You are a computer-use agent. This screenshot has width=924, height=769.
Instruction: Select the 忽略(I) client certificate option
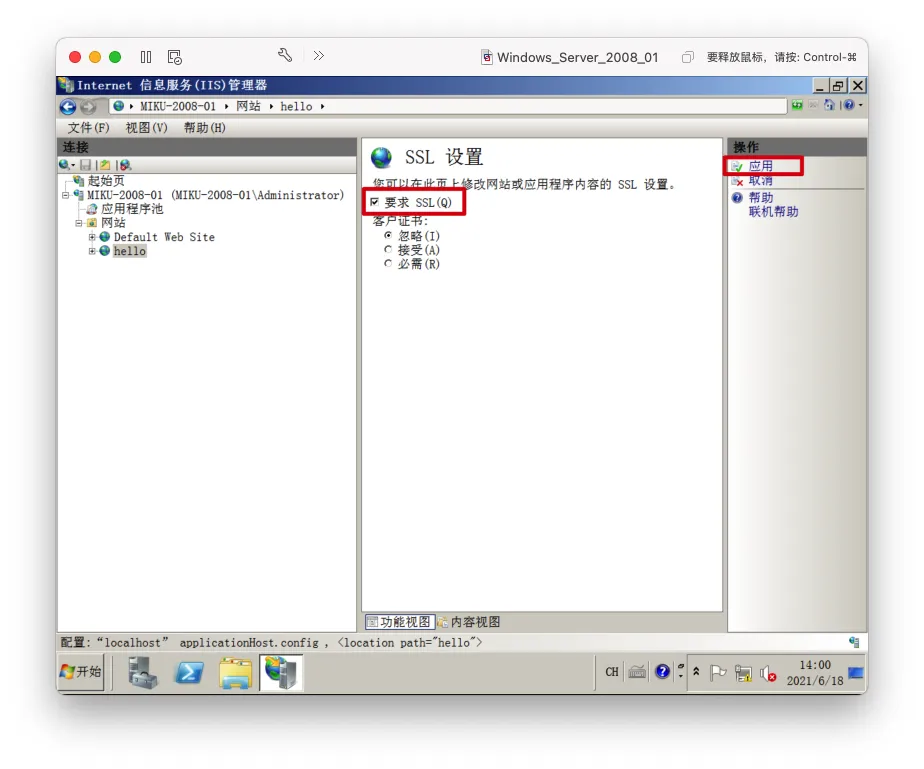click(x=388, y=235)
